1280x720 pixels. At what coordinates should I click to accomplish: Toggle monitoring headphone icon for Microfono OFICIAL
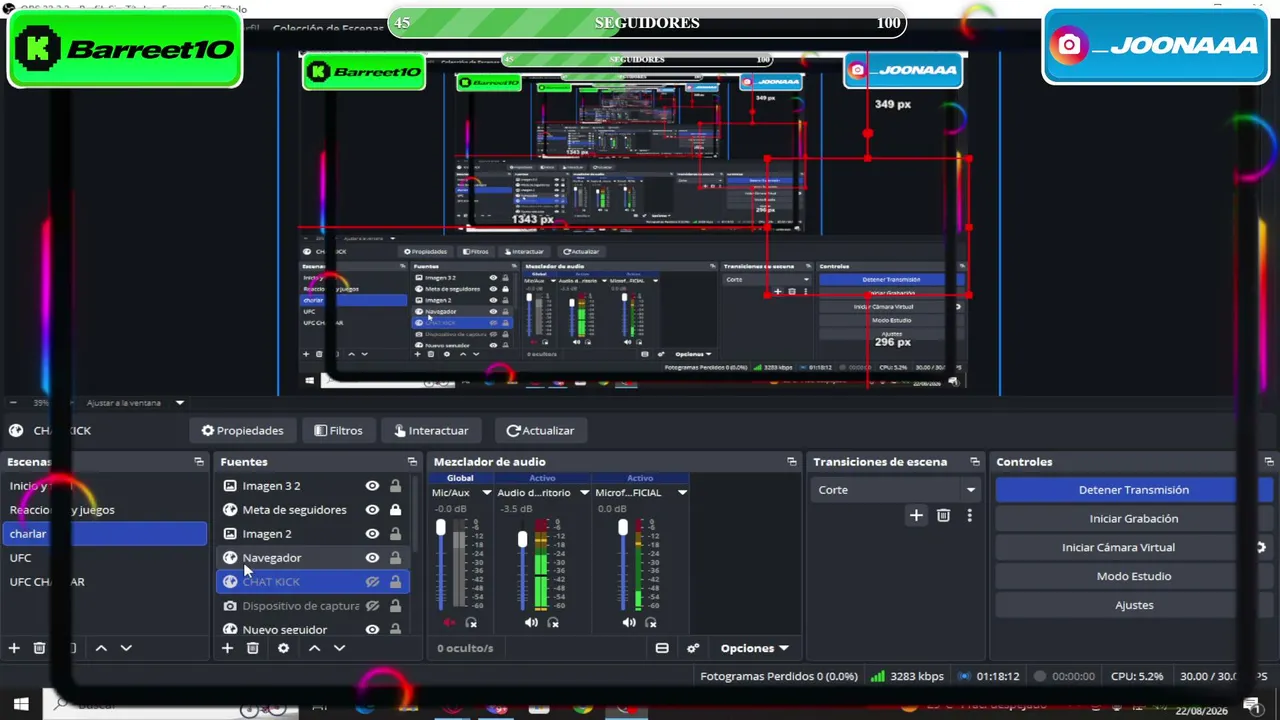[x=651, y=623]
